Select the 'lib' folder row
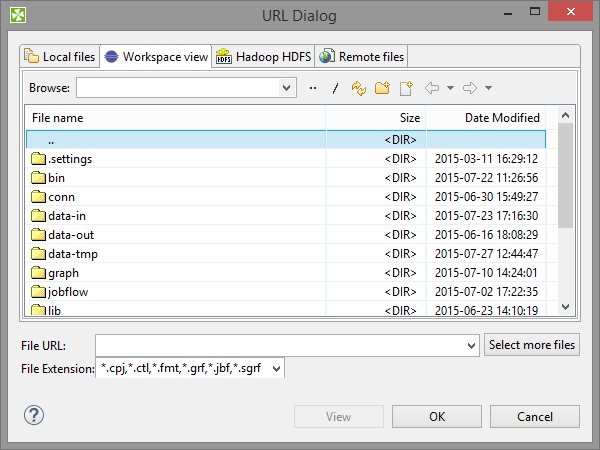 [x=286, y=309]
